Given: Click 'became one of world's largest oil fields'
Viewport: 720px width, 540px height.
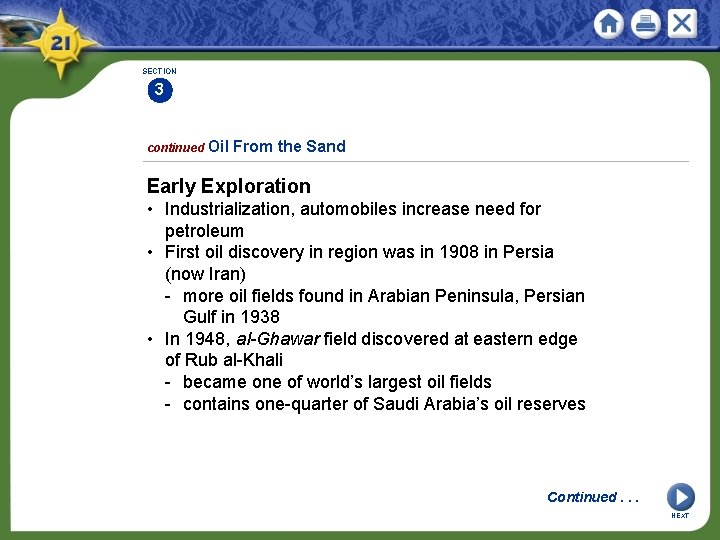Looking at the screenshot, I should coord(337,382).
